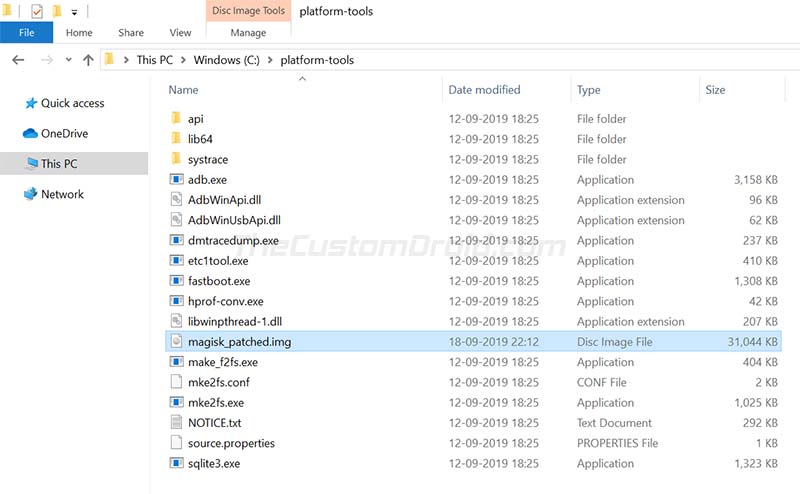Screen dimensions: 800x494
Task: Switch to the Share ribbon tab
Action: [131, 33]
